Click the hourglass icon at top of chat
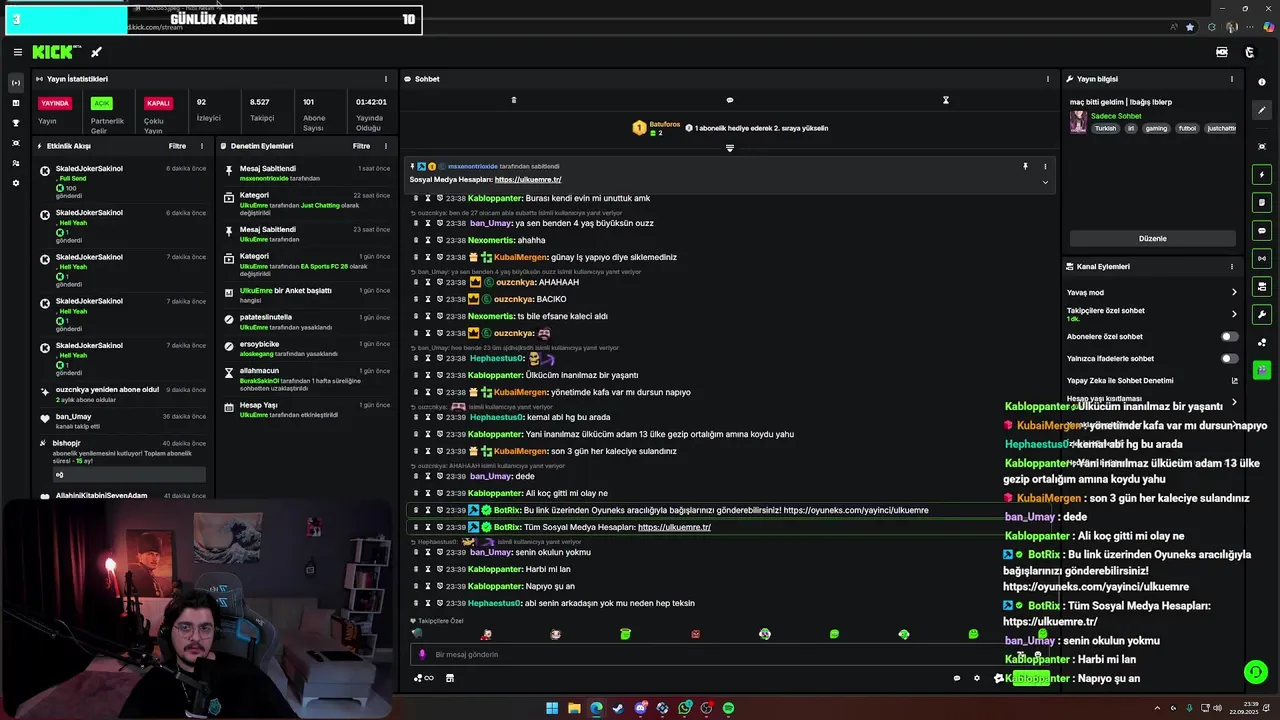Image resolution: width=1280 pixels, height=720 pixels. point(945,100)
